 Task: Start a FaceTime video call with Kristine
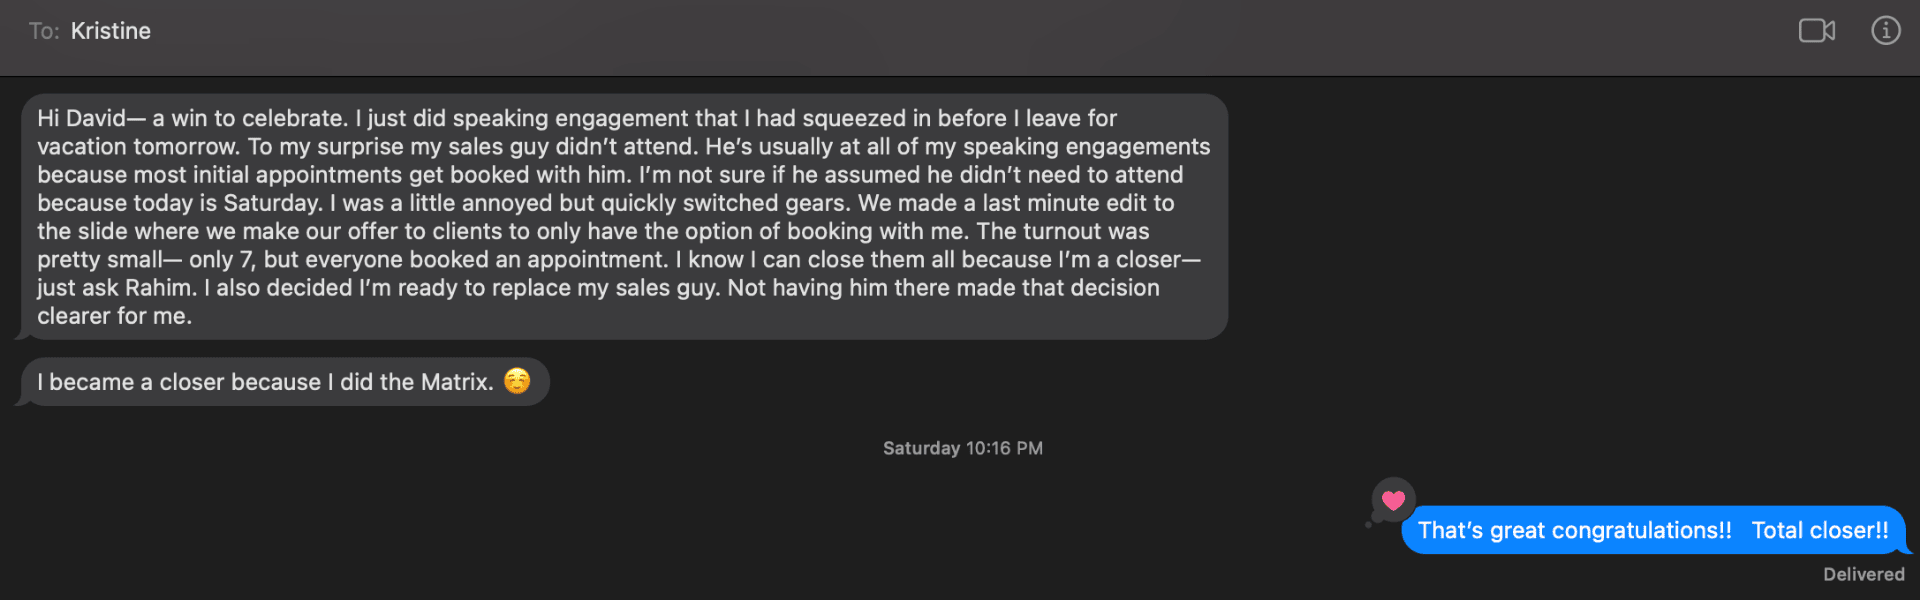pyautogui.click(x=1817, y=31)
